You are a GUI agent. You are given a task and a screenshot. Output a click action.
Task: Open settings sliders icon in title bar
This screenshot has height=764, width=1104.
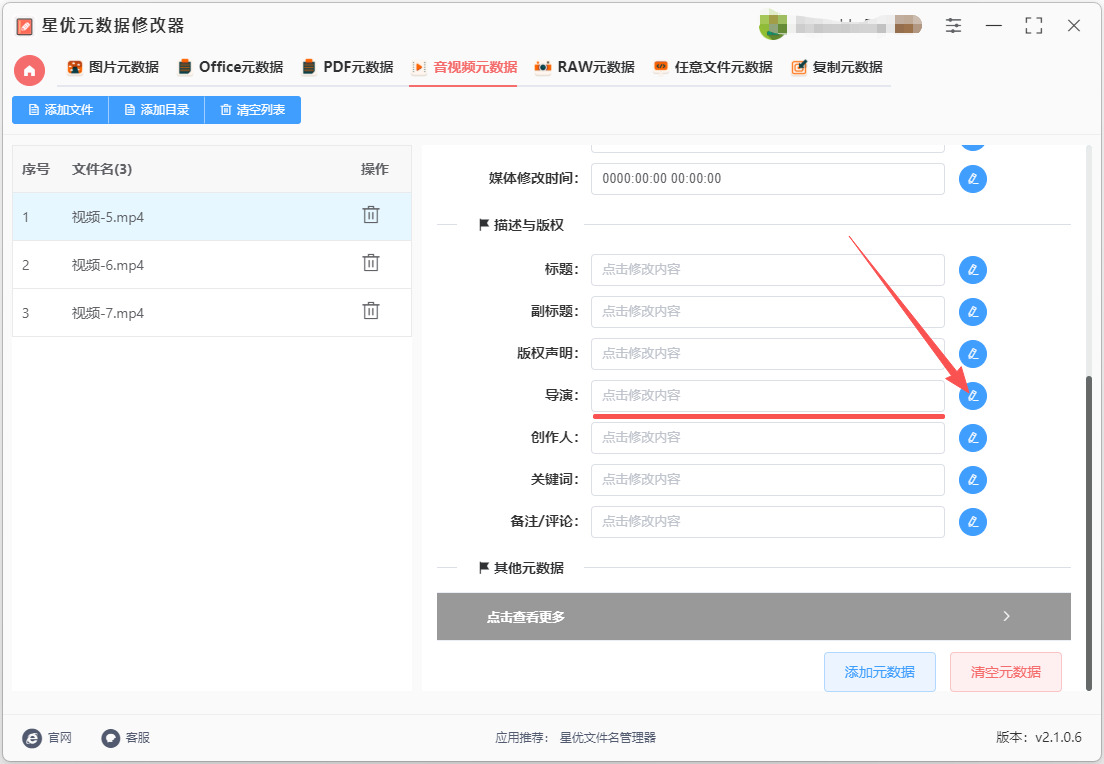953,26
